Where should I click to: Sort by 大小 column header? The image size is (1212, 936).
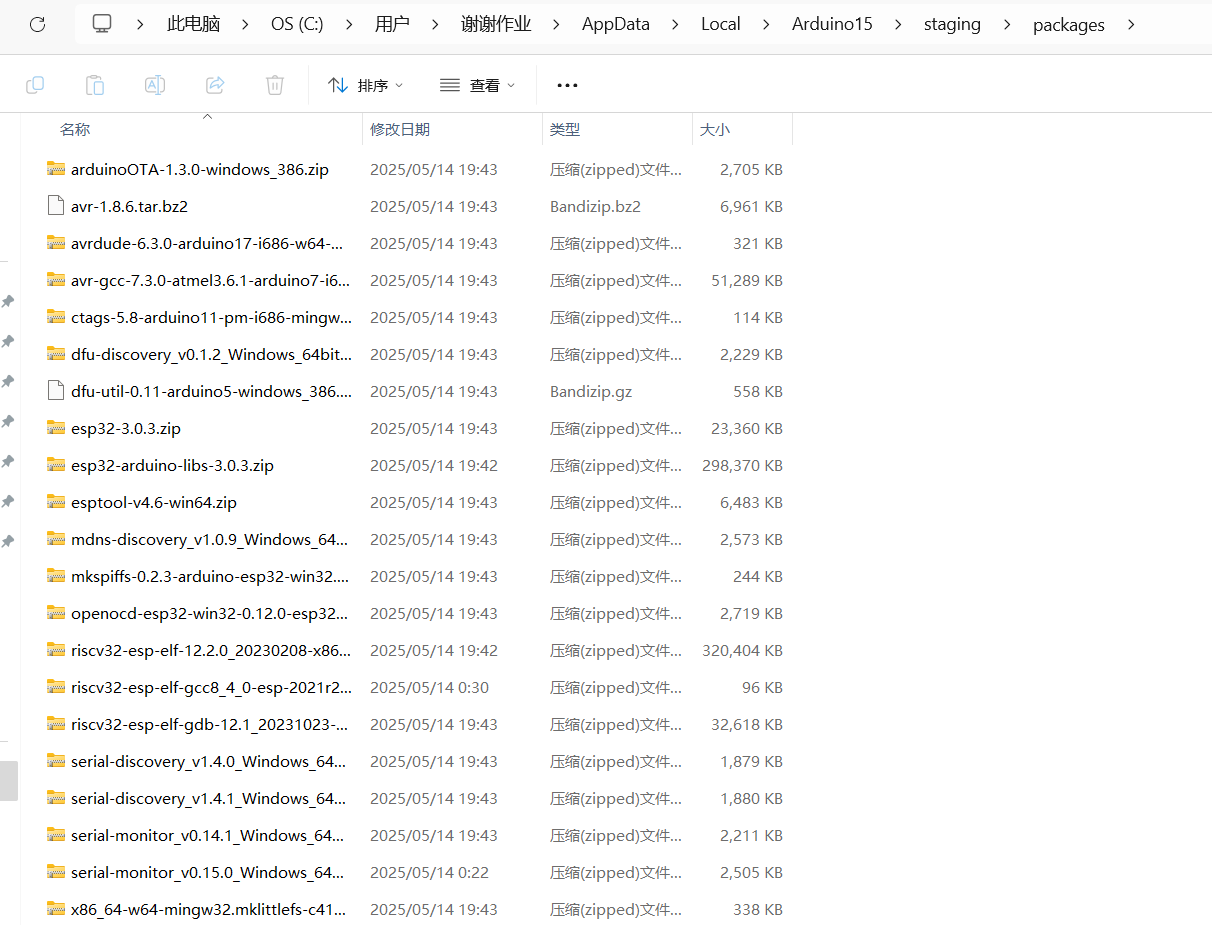coord(715,129)
